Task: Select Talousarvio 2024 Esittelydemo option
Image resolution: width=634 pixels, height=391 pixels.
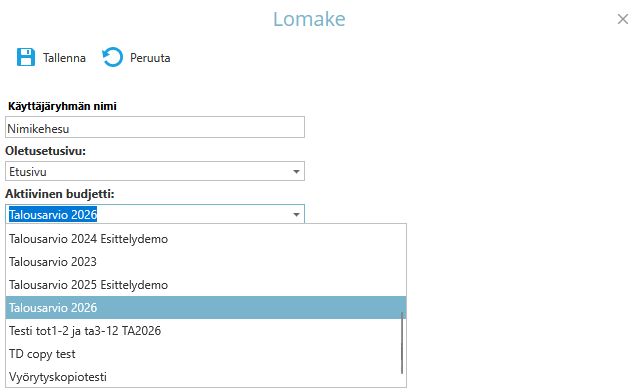Action: pos(206,239)
